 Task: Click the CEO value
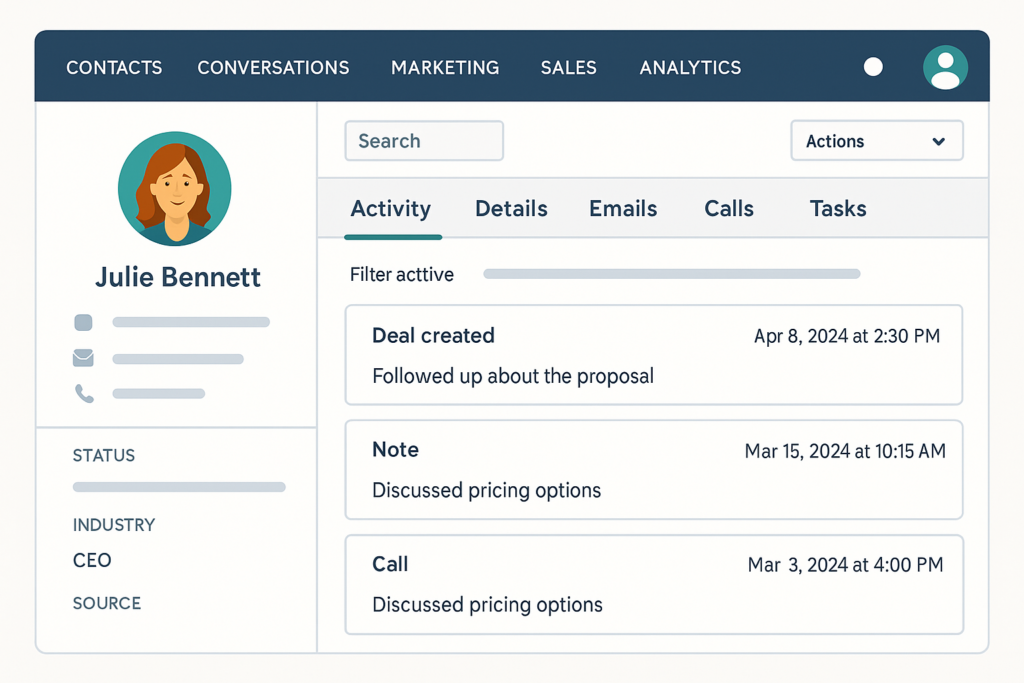[x=92, y=560]
